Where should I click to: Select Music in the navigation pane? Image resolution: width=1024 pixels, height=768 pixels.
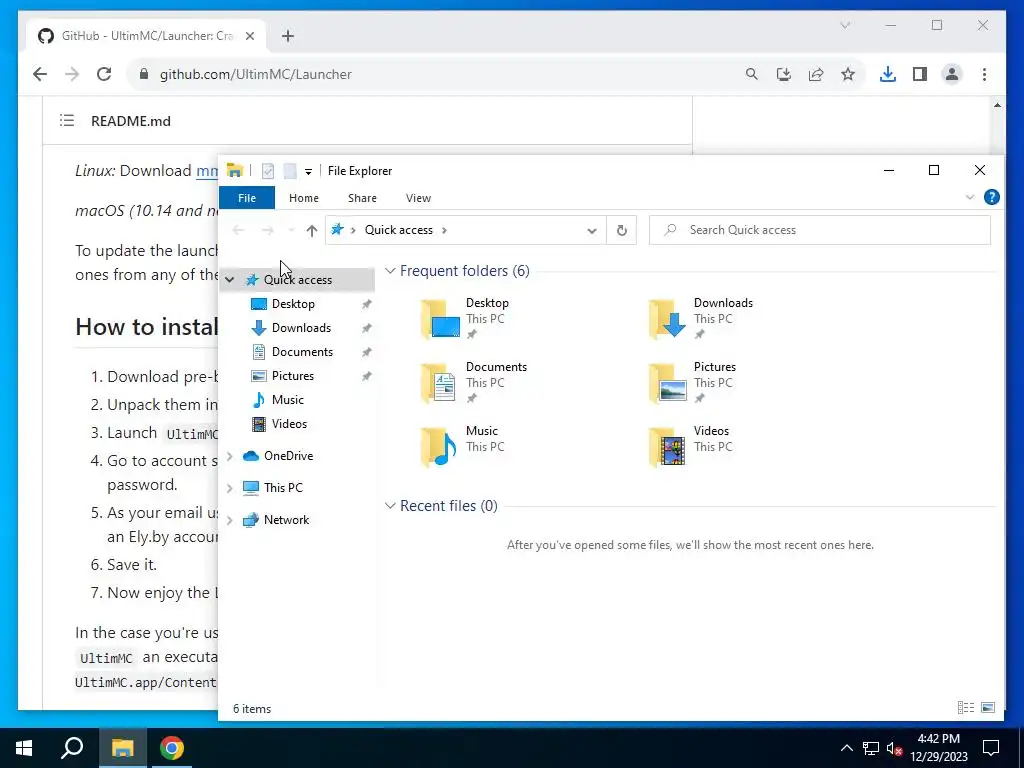[x=287, y=400]
